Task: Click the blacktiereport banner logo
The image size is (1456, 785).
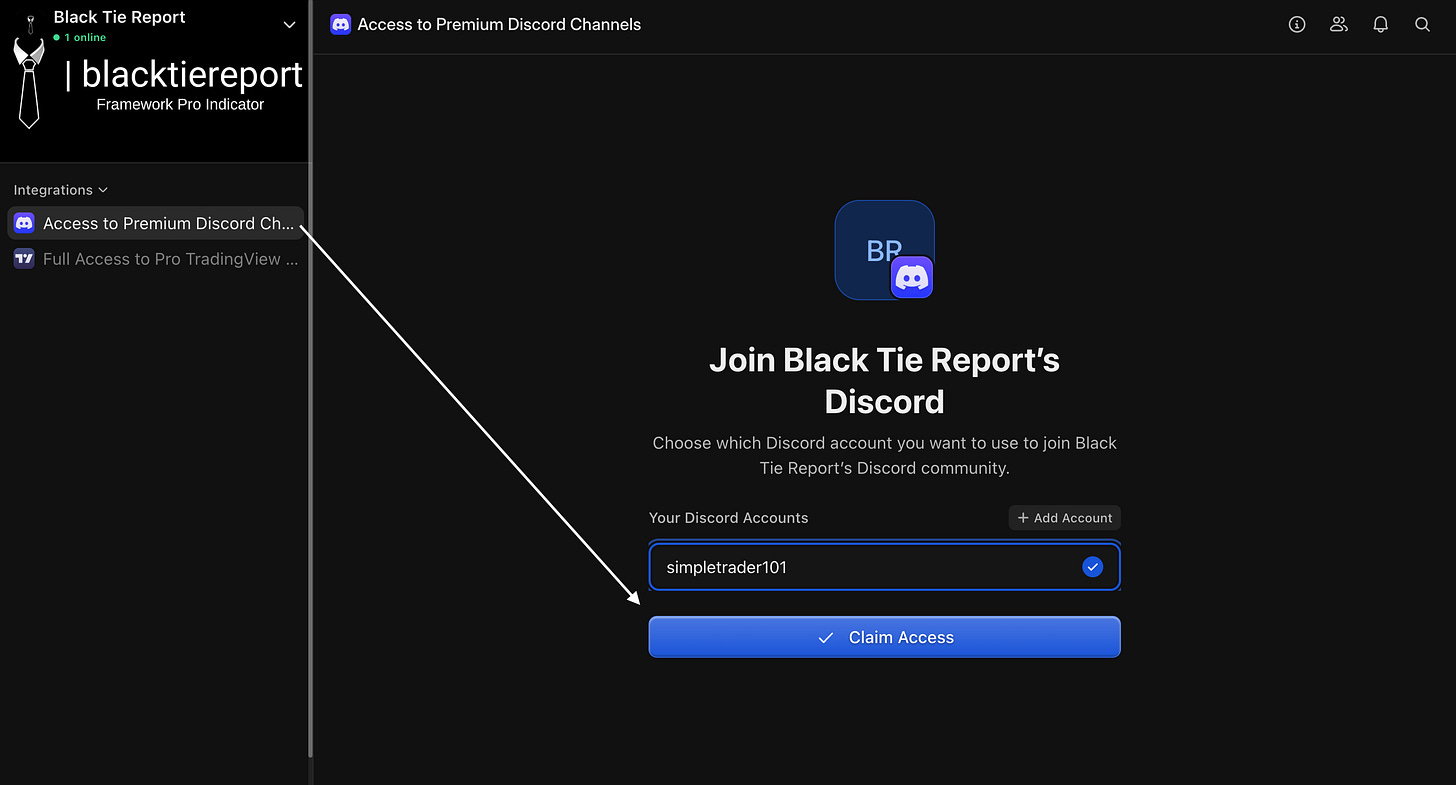Action: pos(155,80)
